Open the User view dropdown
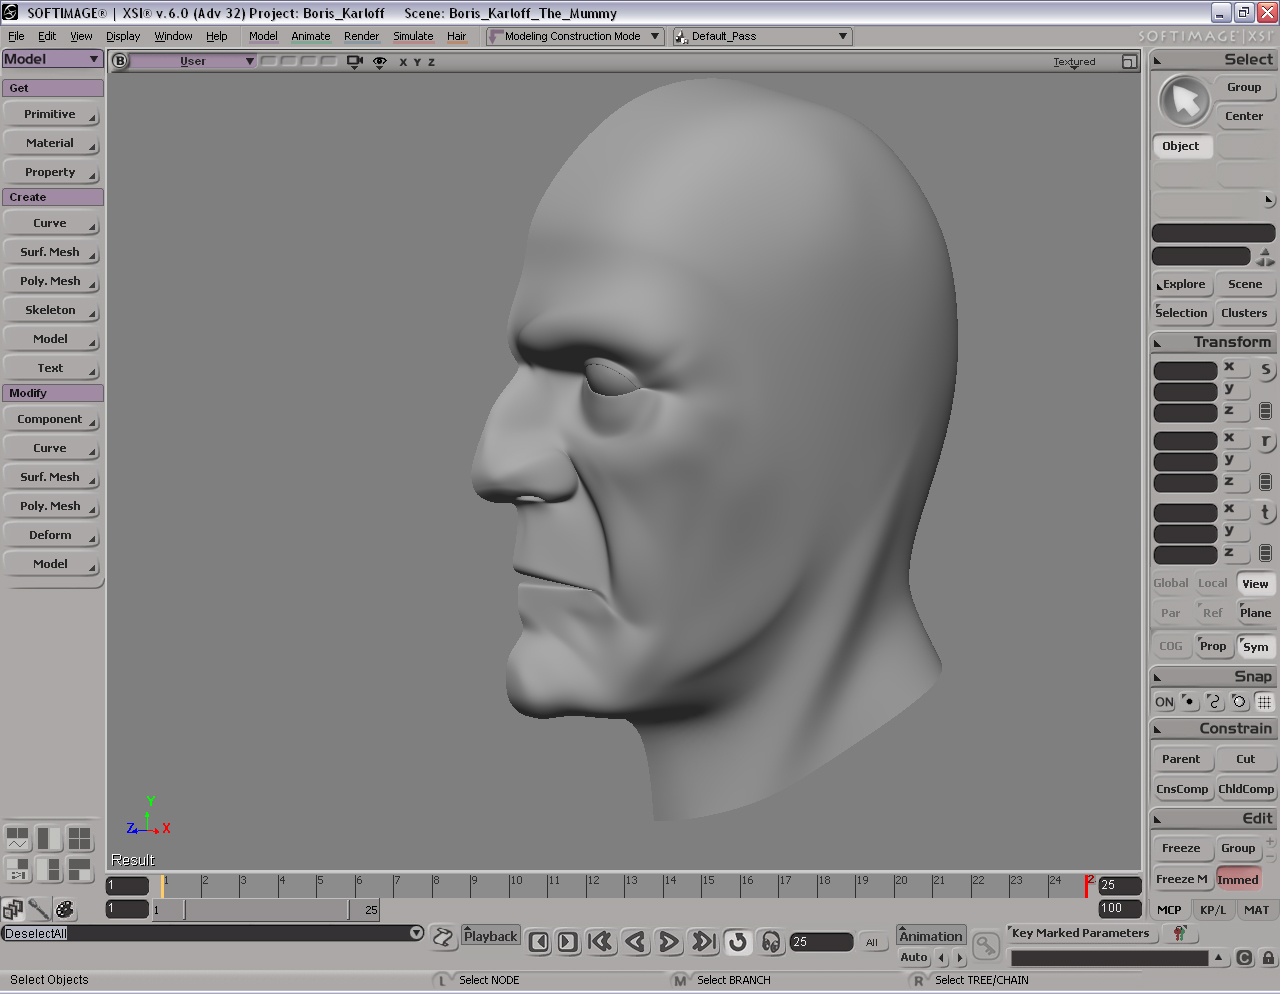 [x=194, y=62]
